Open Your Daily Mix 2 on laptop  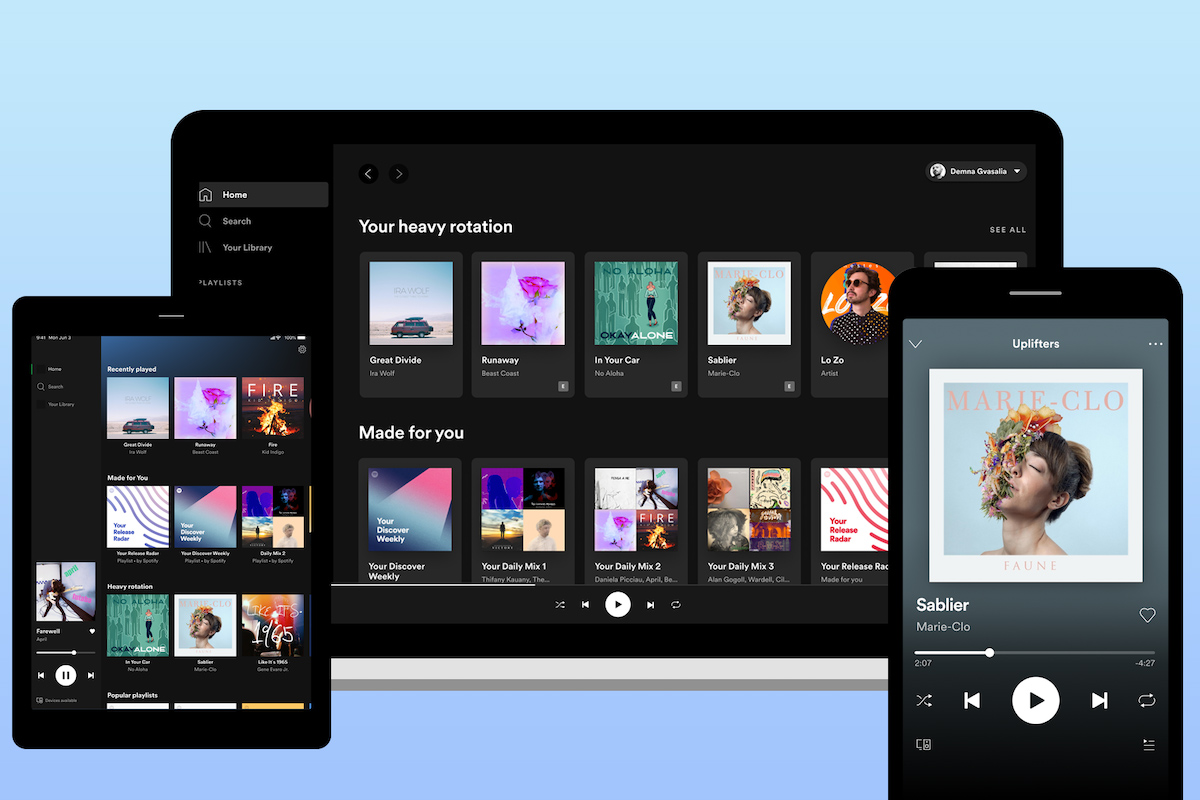636,521
